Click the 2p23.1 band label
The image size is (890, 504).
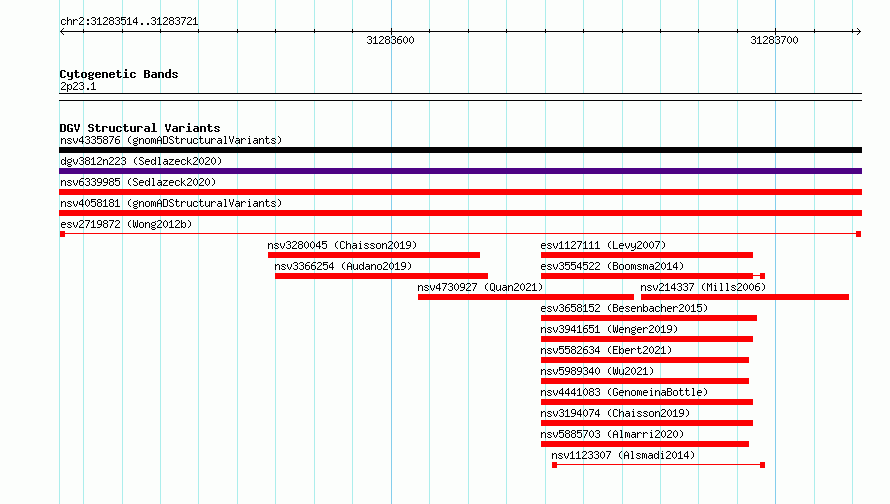pos(78,86)
